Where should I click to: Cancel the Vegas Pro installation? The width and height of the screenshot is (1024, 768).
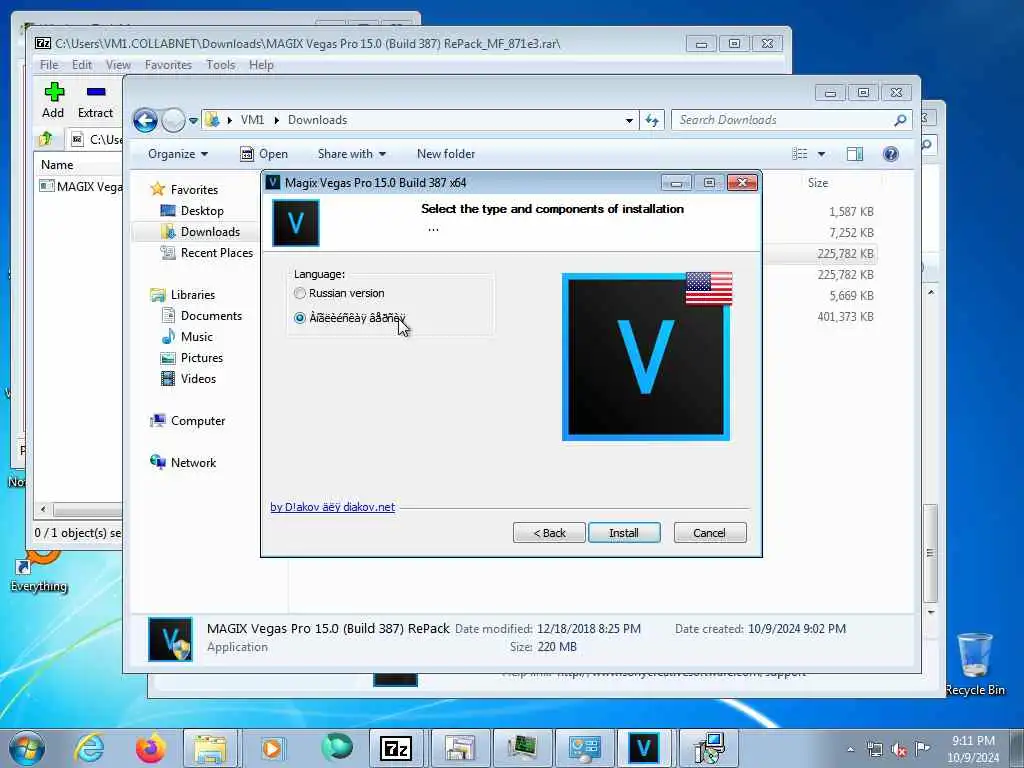pos(709,533)
